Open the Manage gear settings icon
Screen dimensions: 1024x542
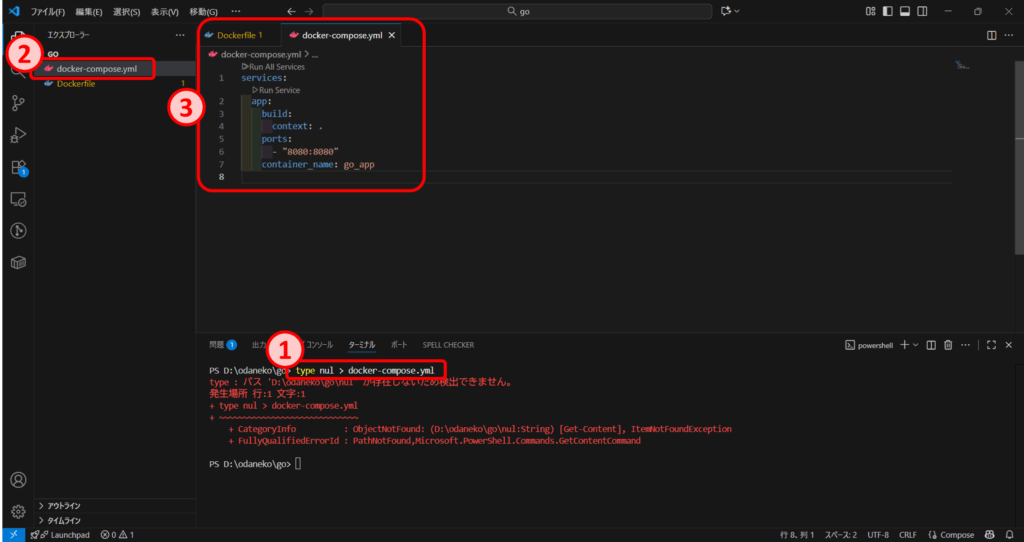pyautogui.click(x=18, y=511)
